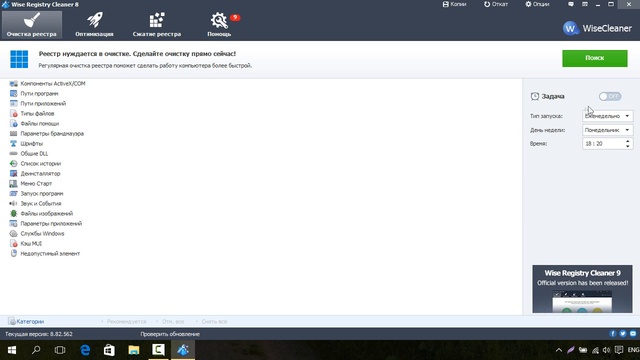The width and height of the screenshot is (640, 360).
Task: Click the Отм. все link
Action: pos(173,322)
